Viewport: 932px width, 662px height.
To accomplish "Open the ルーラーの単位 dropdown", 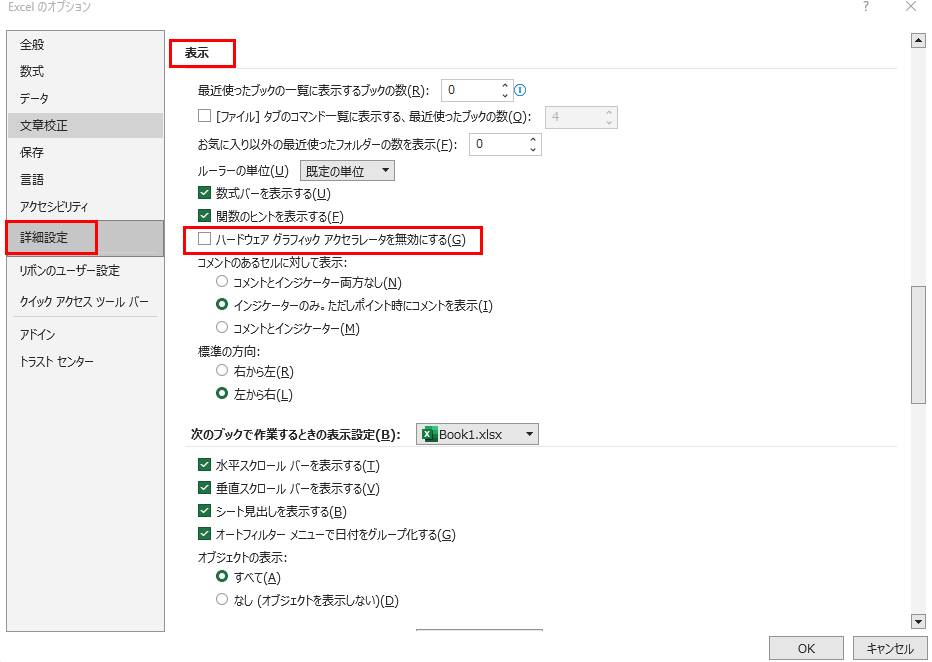I will [347, 171].
